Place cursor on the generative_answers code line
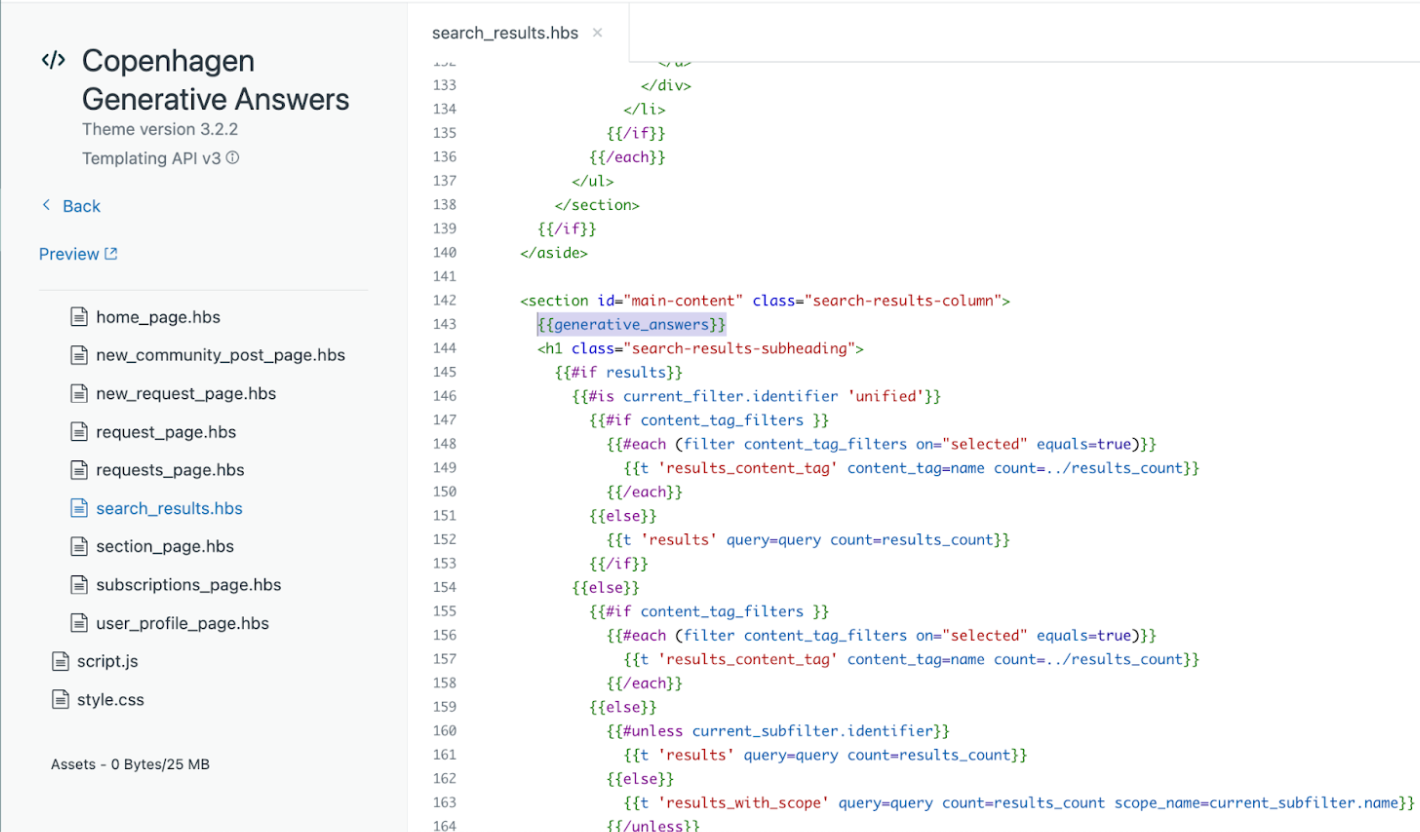 tap(631, 325)
